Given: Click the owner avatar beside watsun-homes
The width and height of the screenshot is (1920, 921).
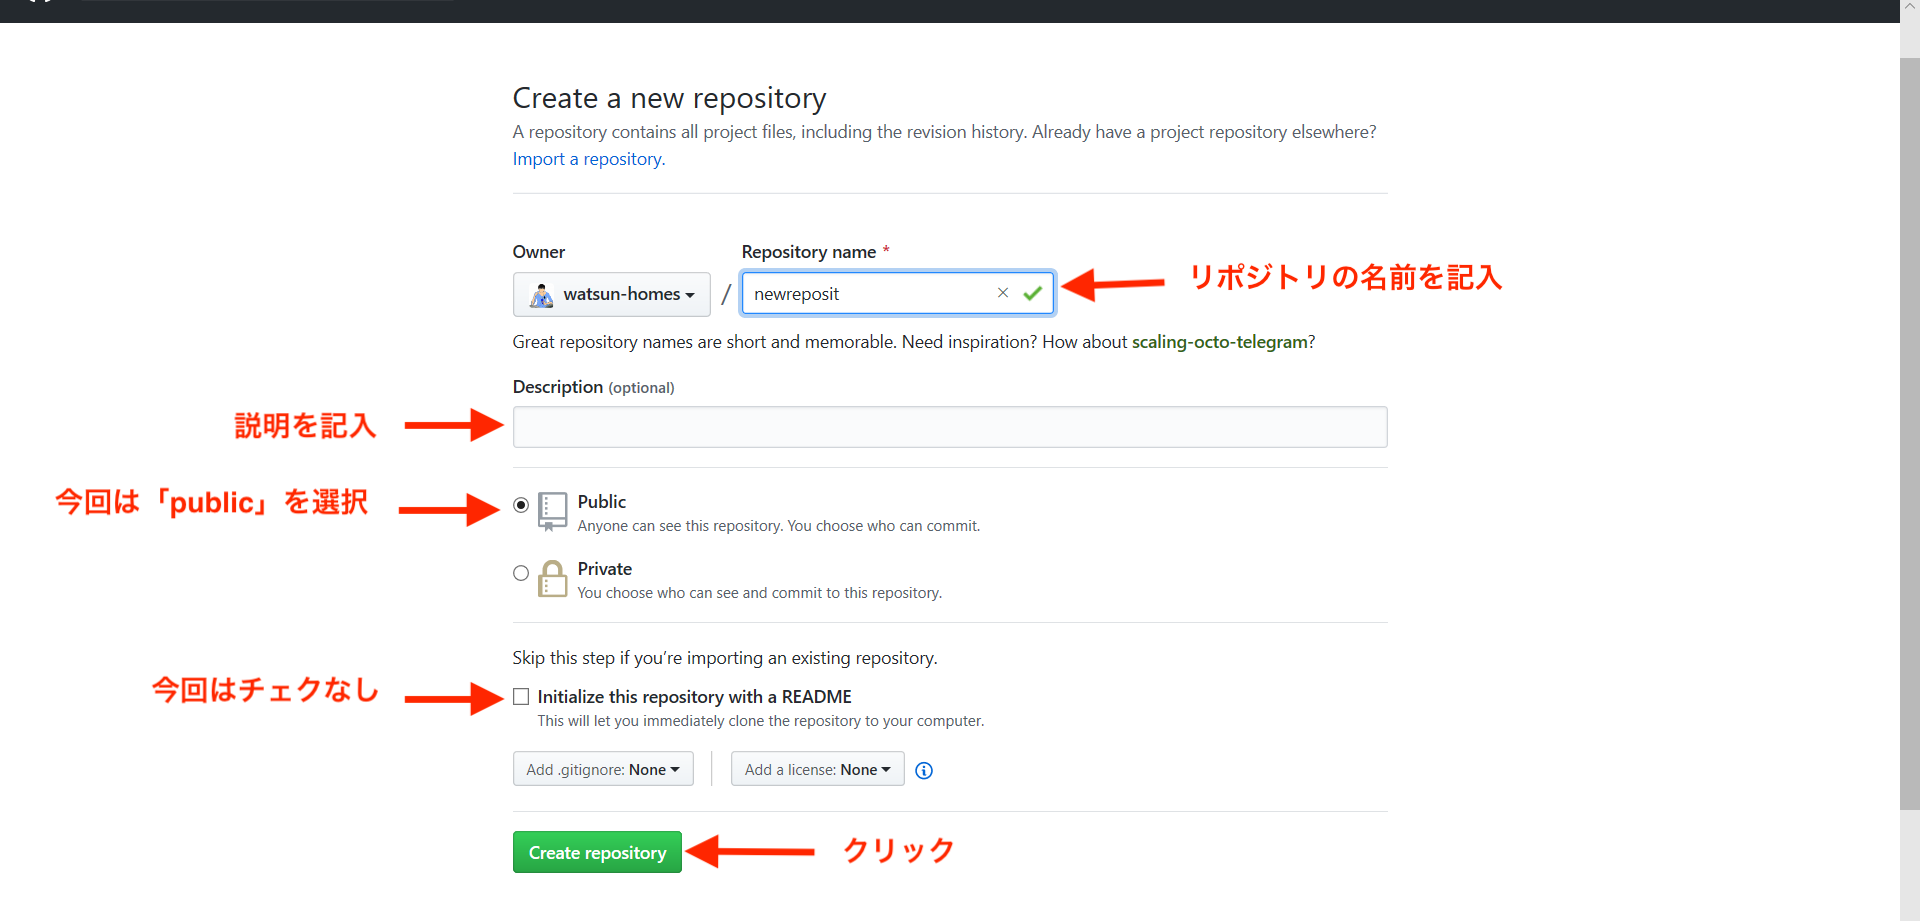Looking at the screenshot, I should point(541,294).
